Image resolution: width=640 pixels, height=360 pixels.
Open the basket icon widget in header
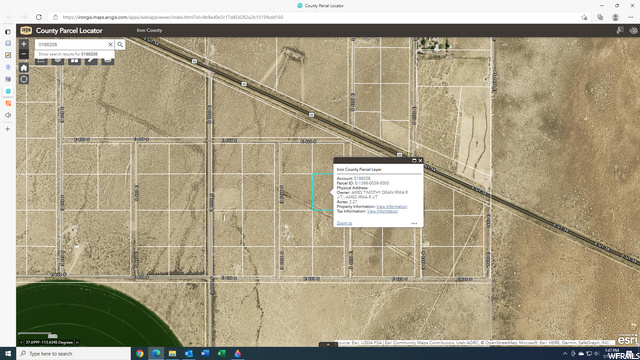(x=633, y=31)
